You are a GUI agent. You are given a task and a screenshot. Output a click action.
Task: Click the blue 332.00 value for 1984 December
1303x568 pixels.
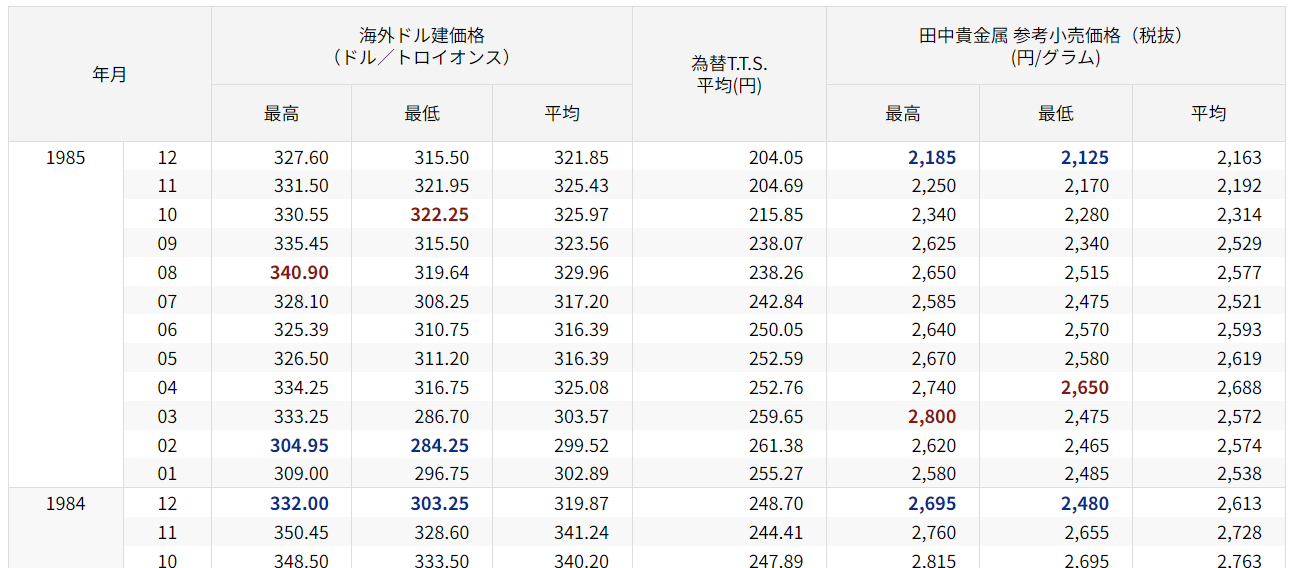pyautogui.click(x=299, y=504)
